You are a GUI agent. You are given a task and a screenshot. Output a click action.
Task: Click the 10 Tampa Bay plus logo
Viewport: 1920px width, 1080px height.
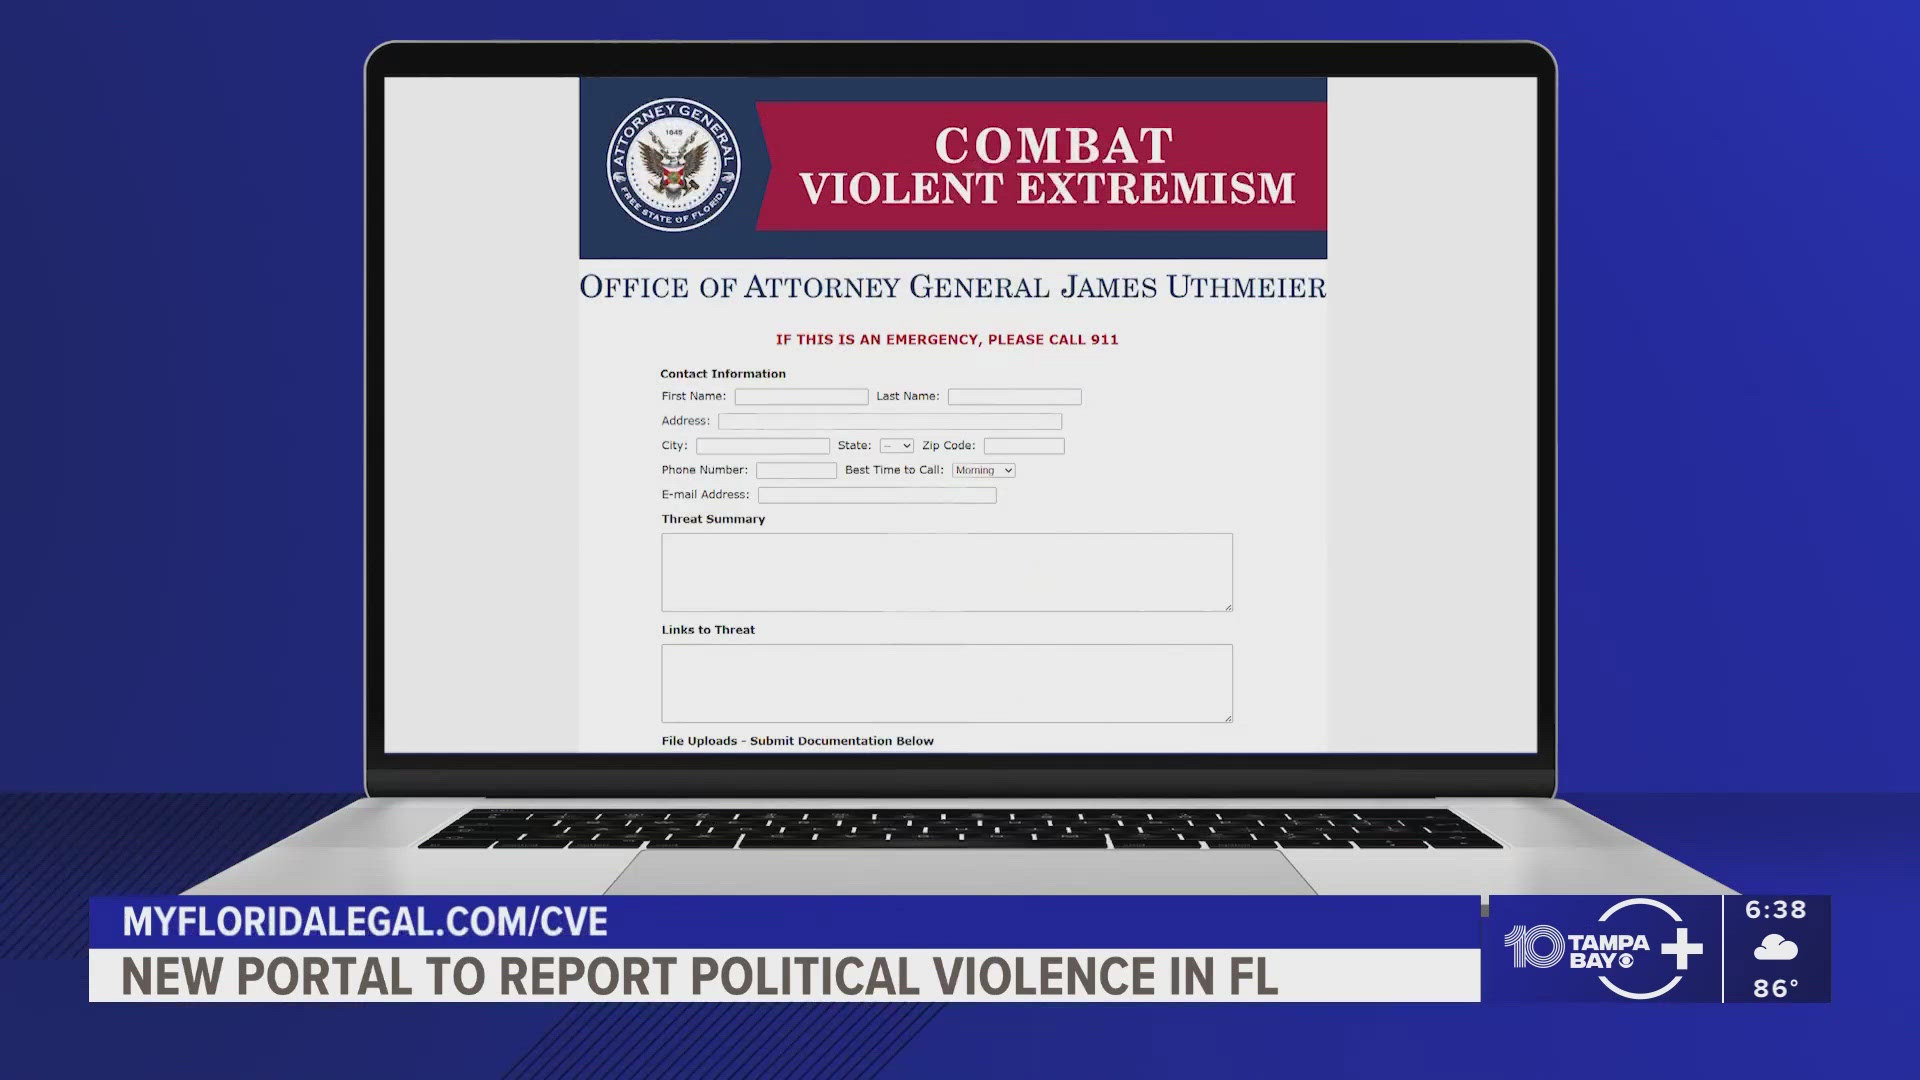[x=1603, y=949]
